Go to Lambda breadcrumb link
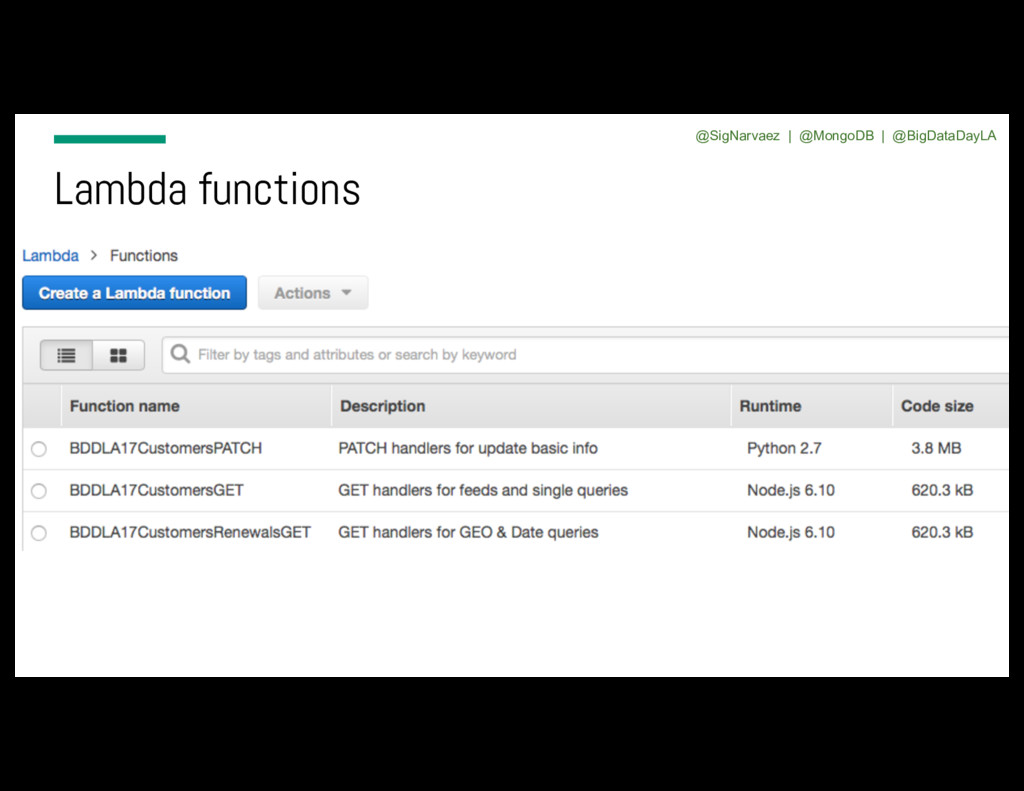 click(x=50, y=256)
